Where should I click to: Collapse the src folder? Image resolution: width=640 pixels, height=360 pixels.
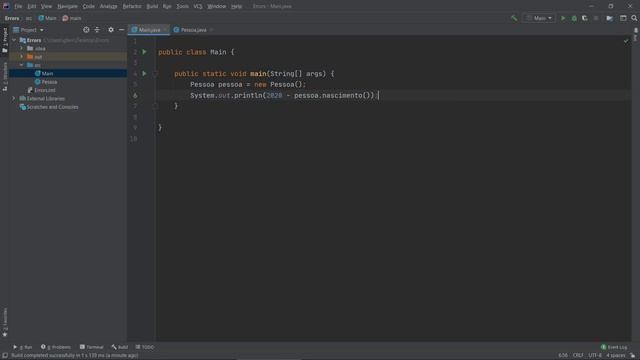[22, 65]
